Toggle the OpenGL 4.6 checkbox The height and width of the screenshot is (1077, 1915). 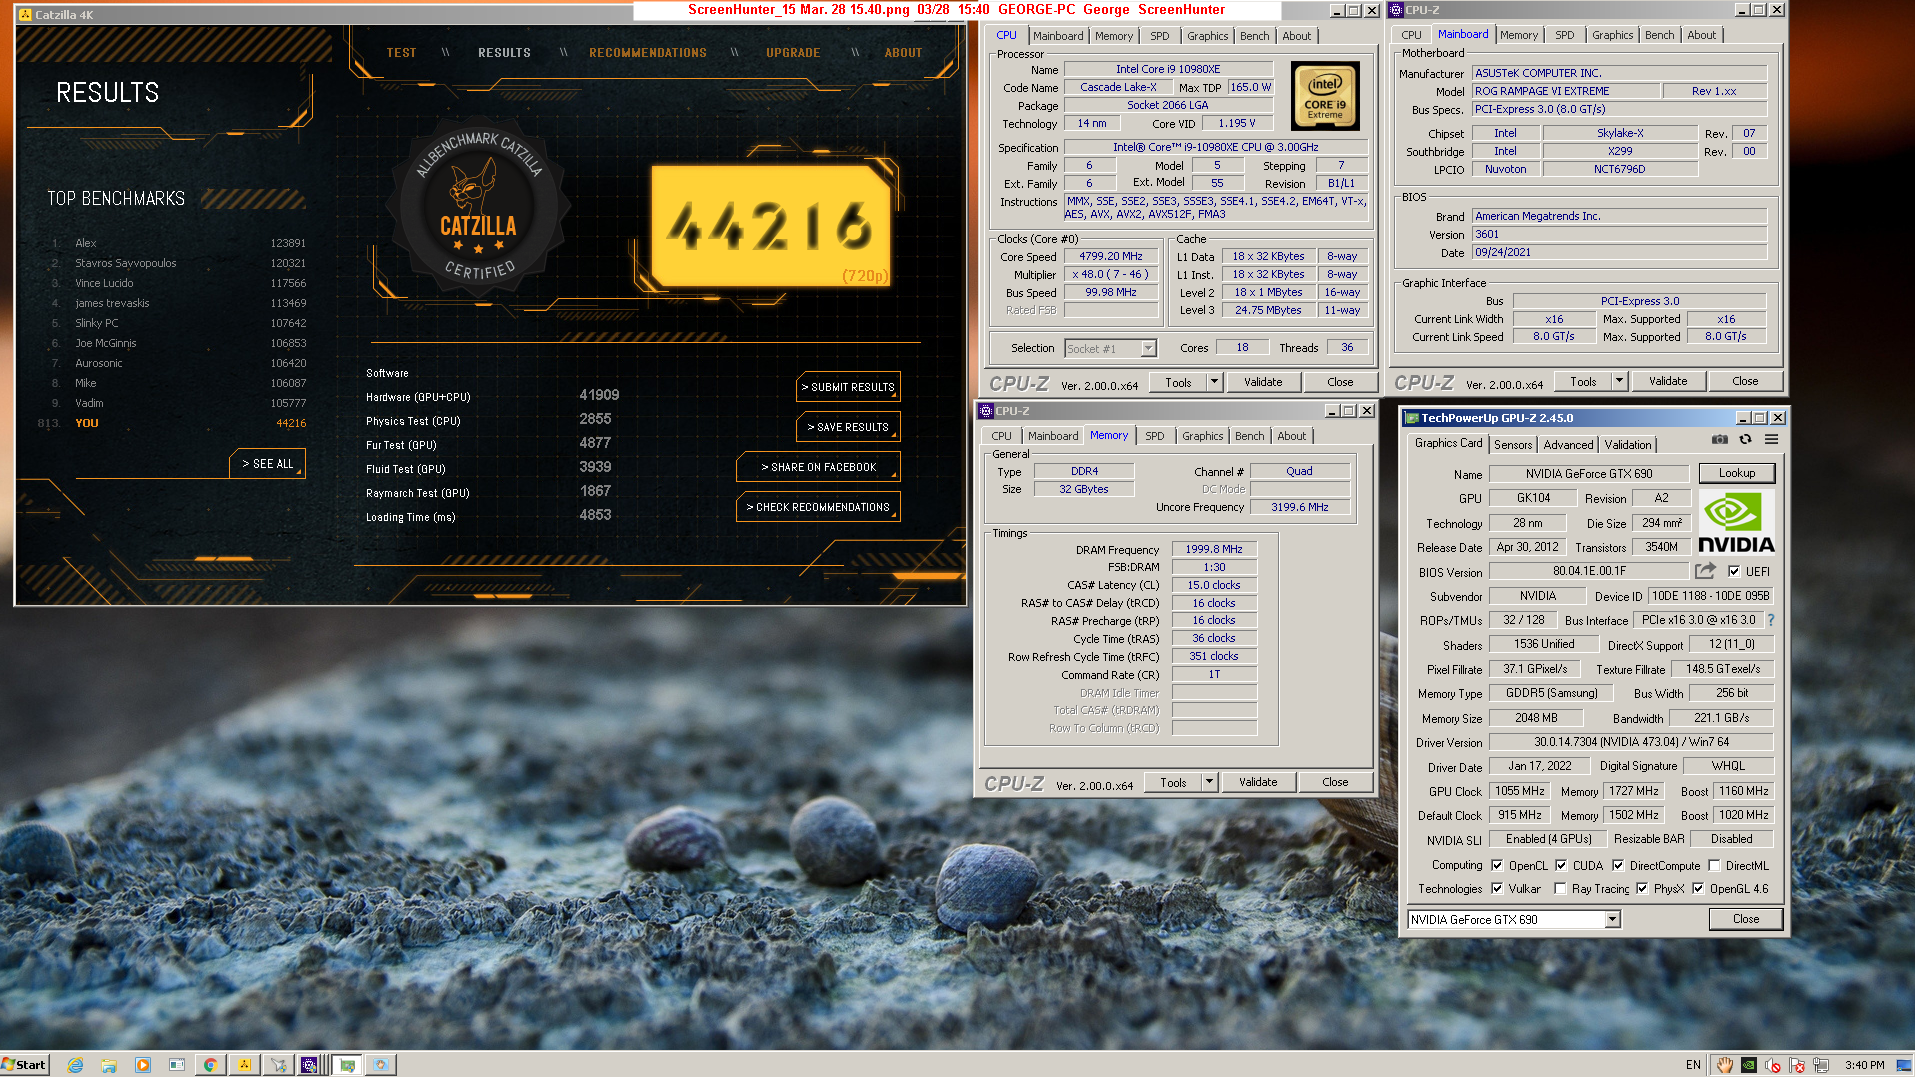[1698, 889]
